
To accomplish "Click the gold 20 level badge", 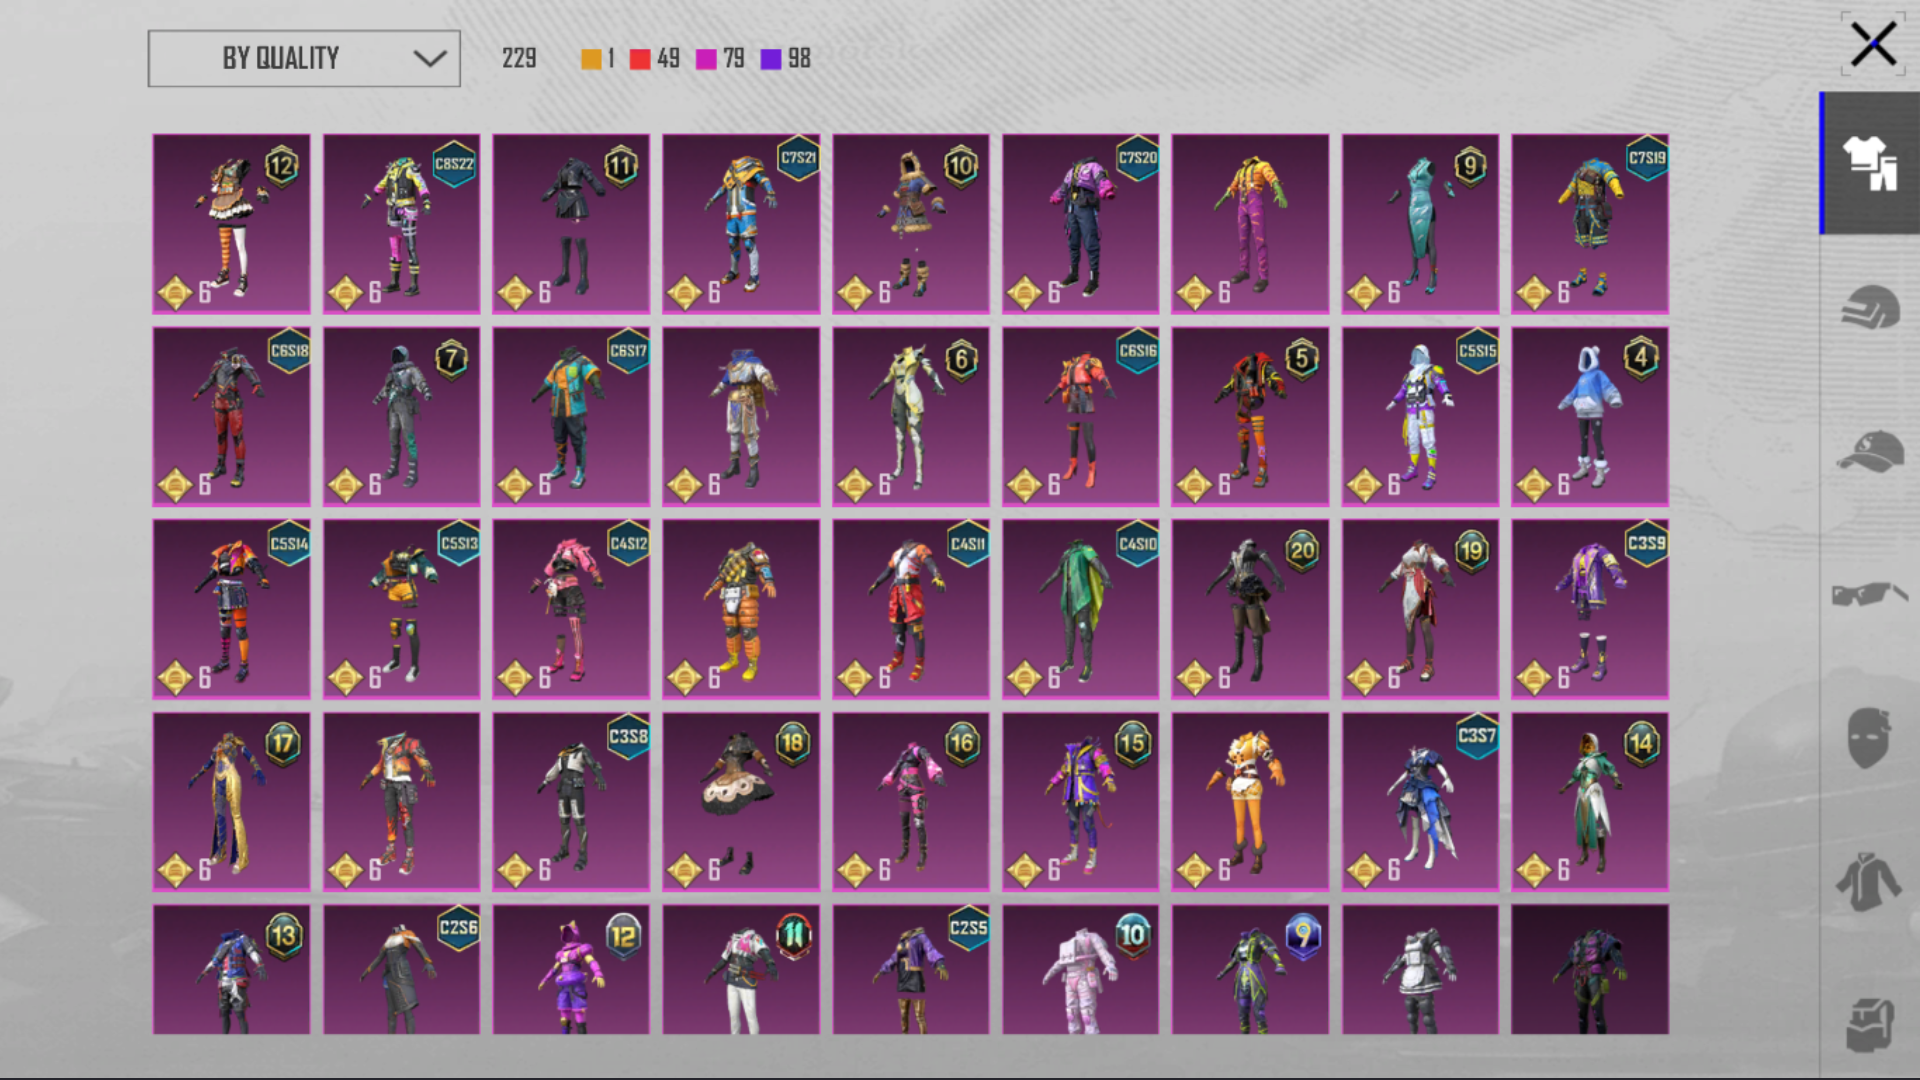I will pyautogui.click(x=1302, y=550).
